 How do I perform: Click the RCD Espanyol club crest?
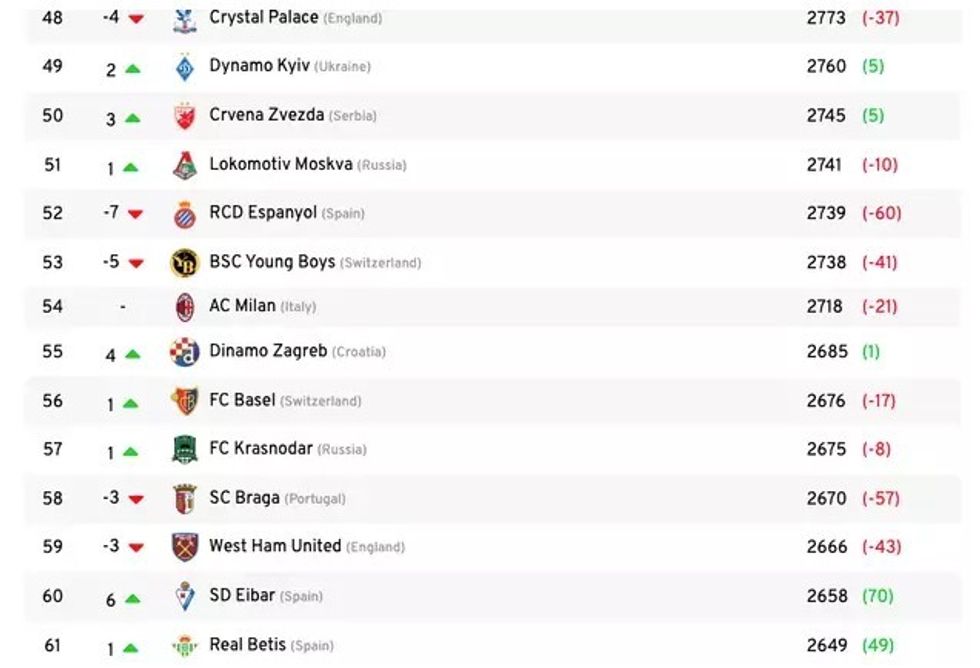point(185,214)
